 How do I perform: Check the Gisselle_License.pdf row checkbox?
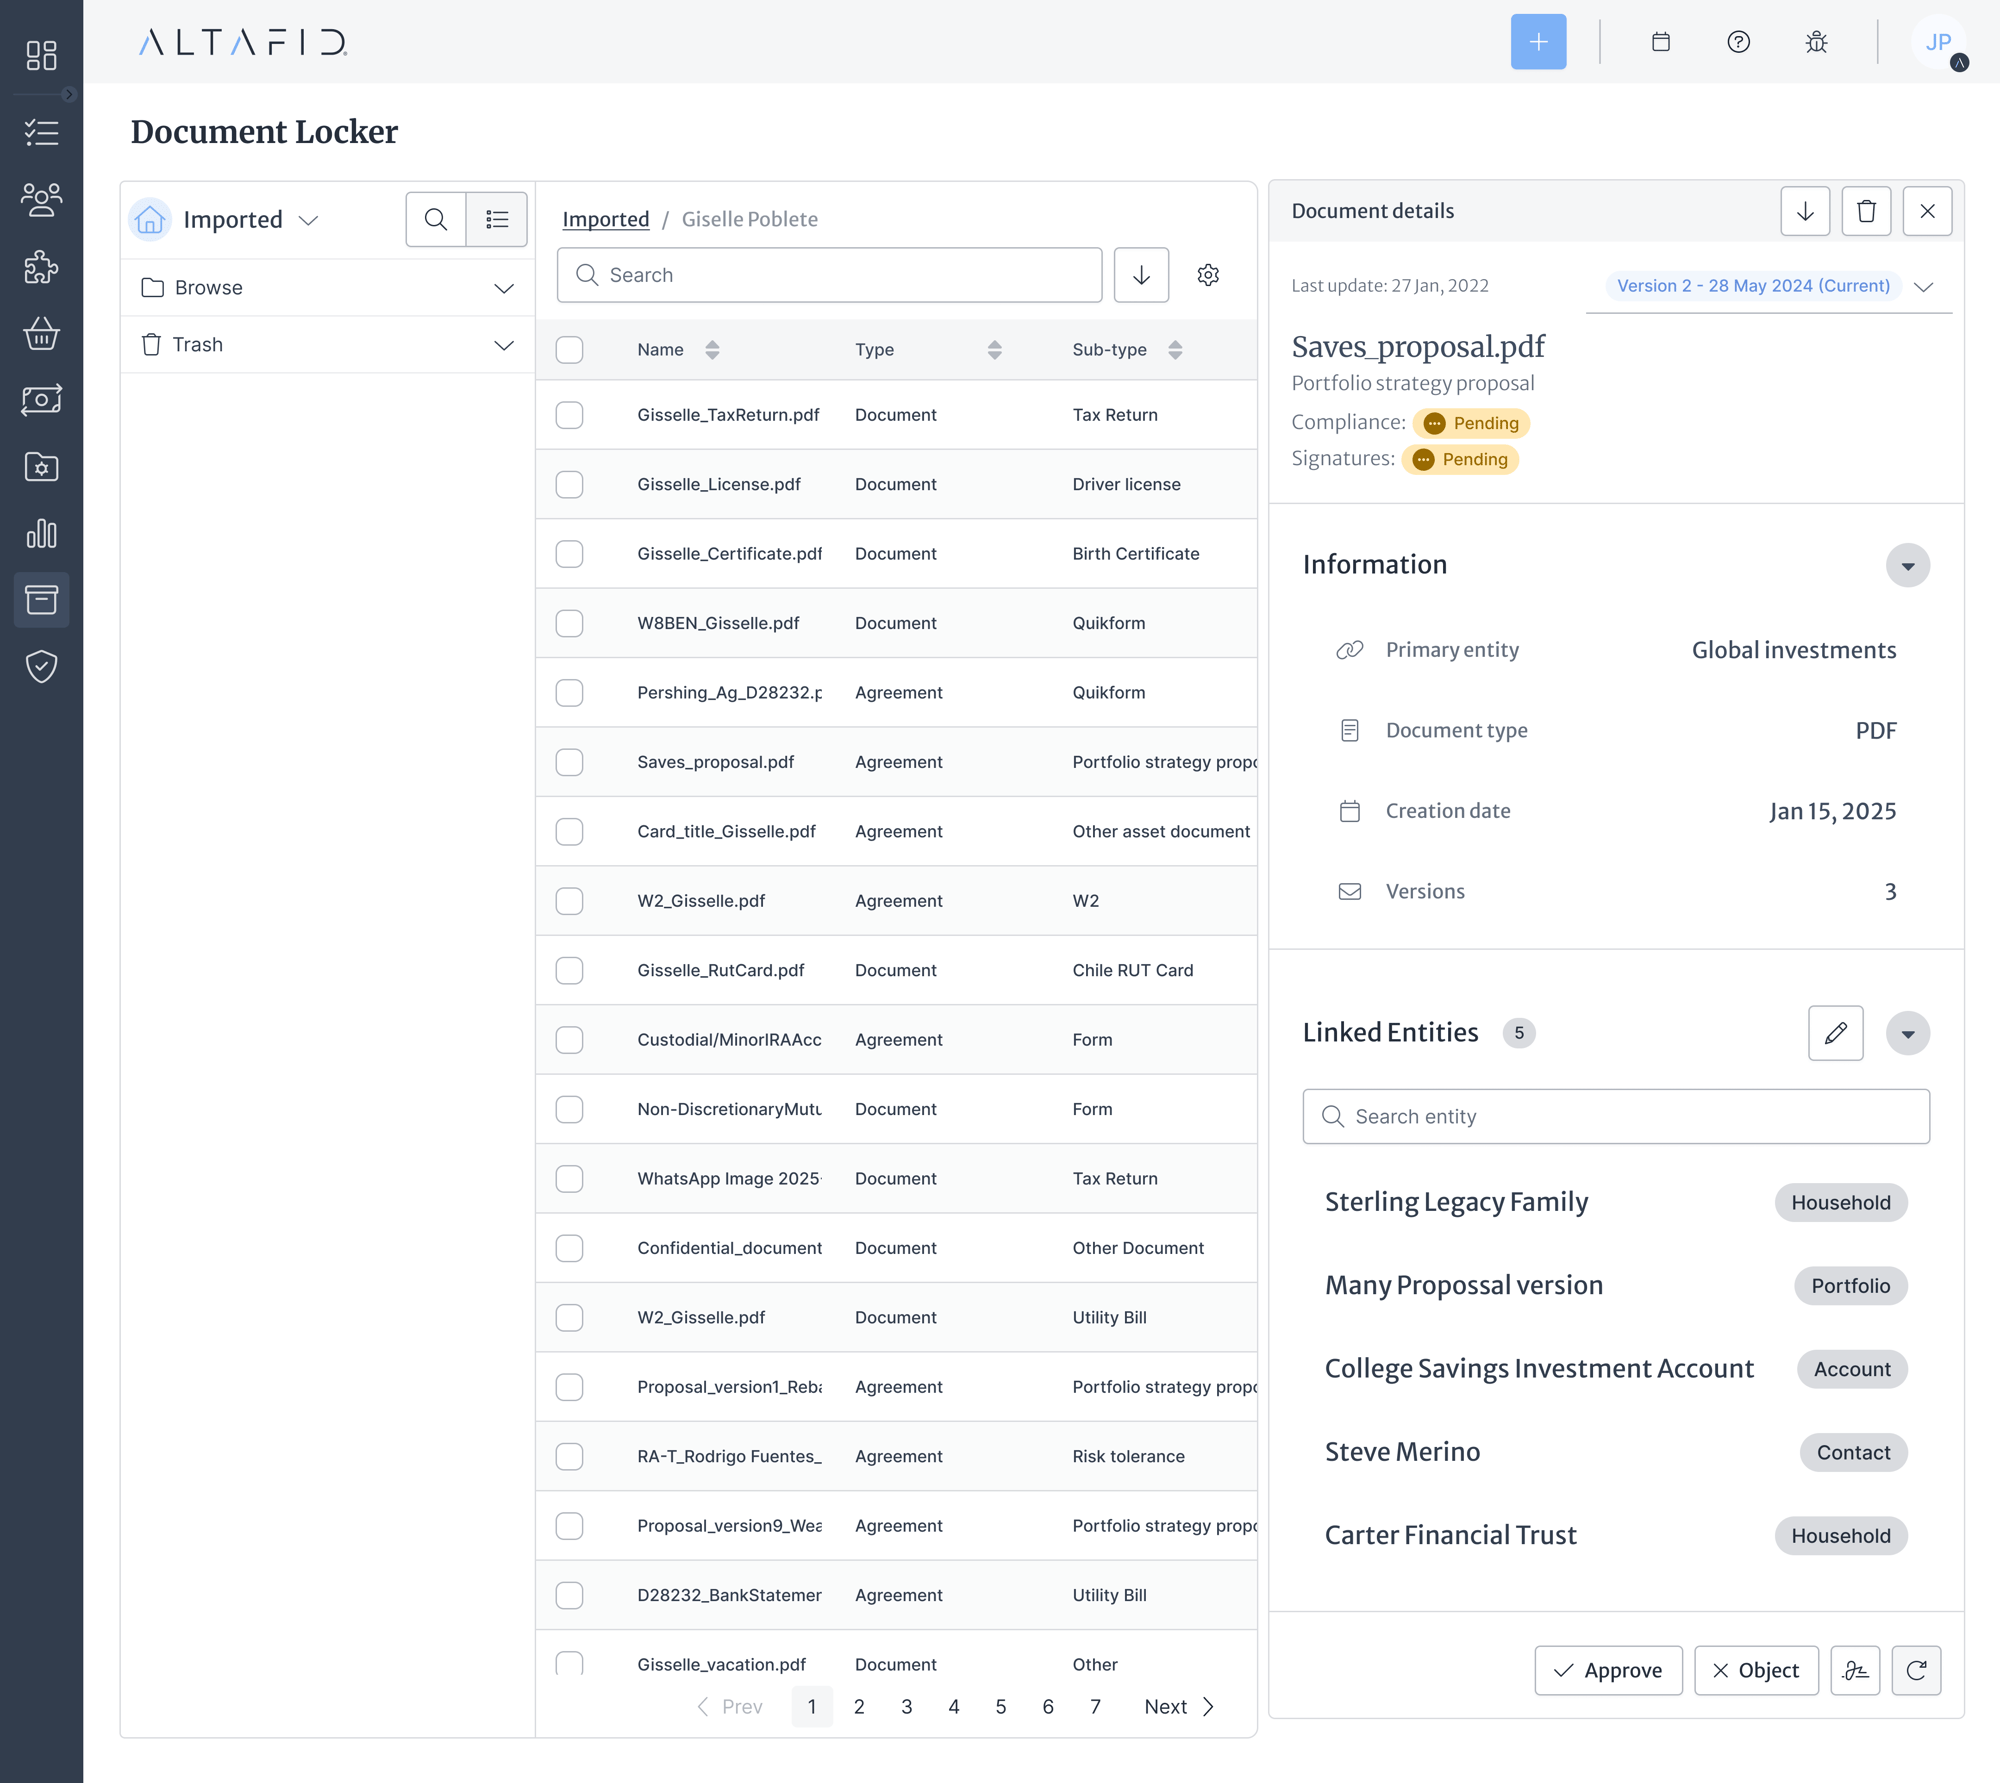[x=569, y=484]
